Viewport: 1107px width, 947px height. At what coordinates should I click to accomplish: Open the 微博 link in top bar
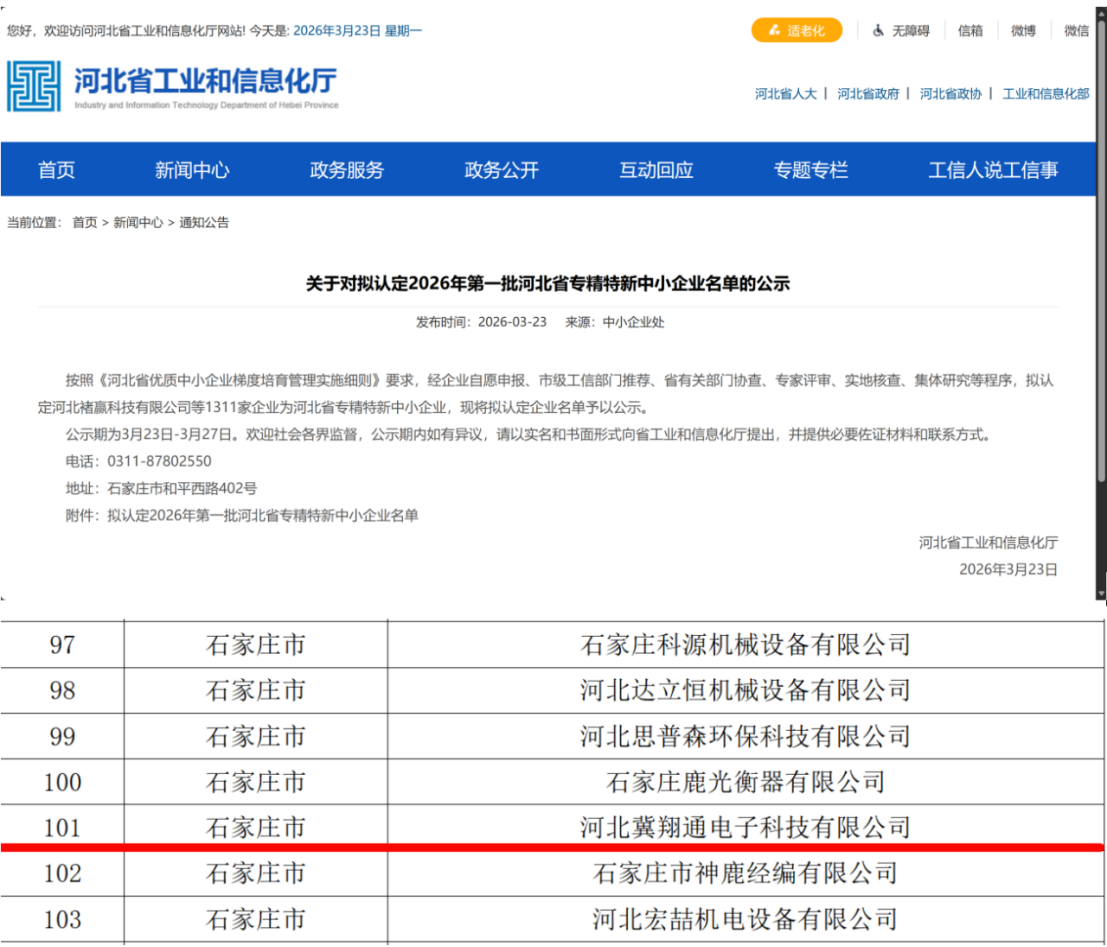1023,31
